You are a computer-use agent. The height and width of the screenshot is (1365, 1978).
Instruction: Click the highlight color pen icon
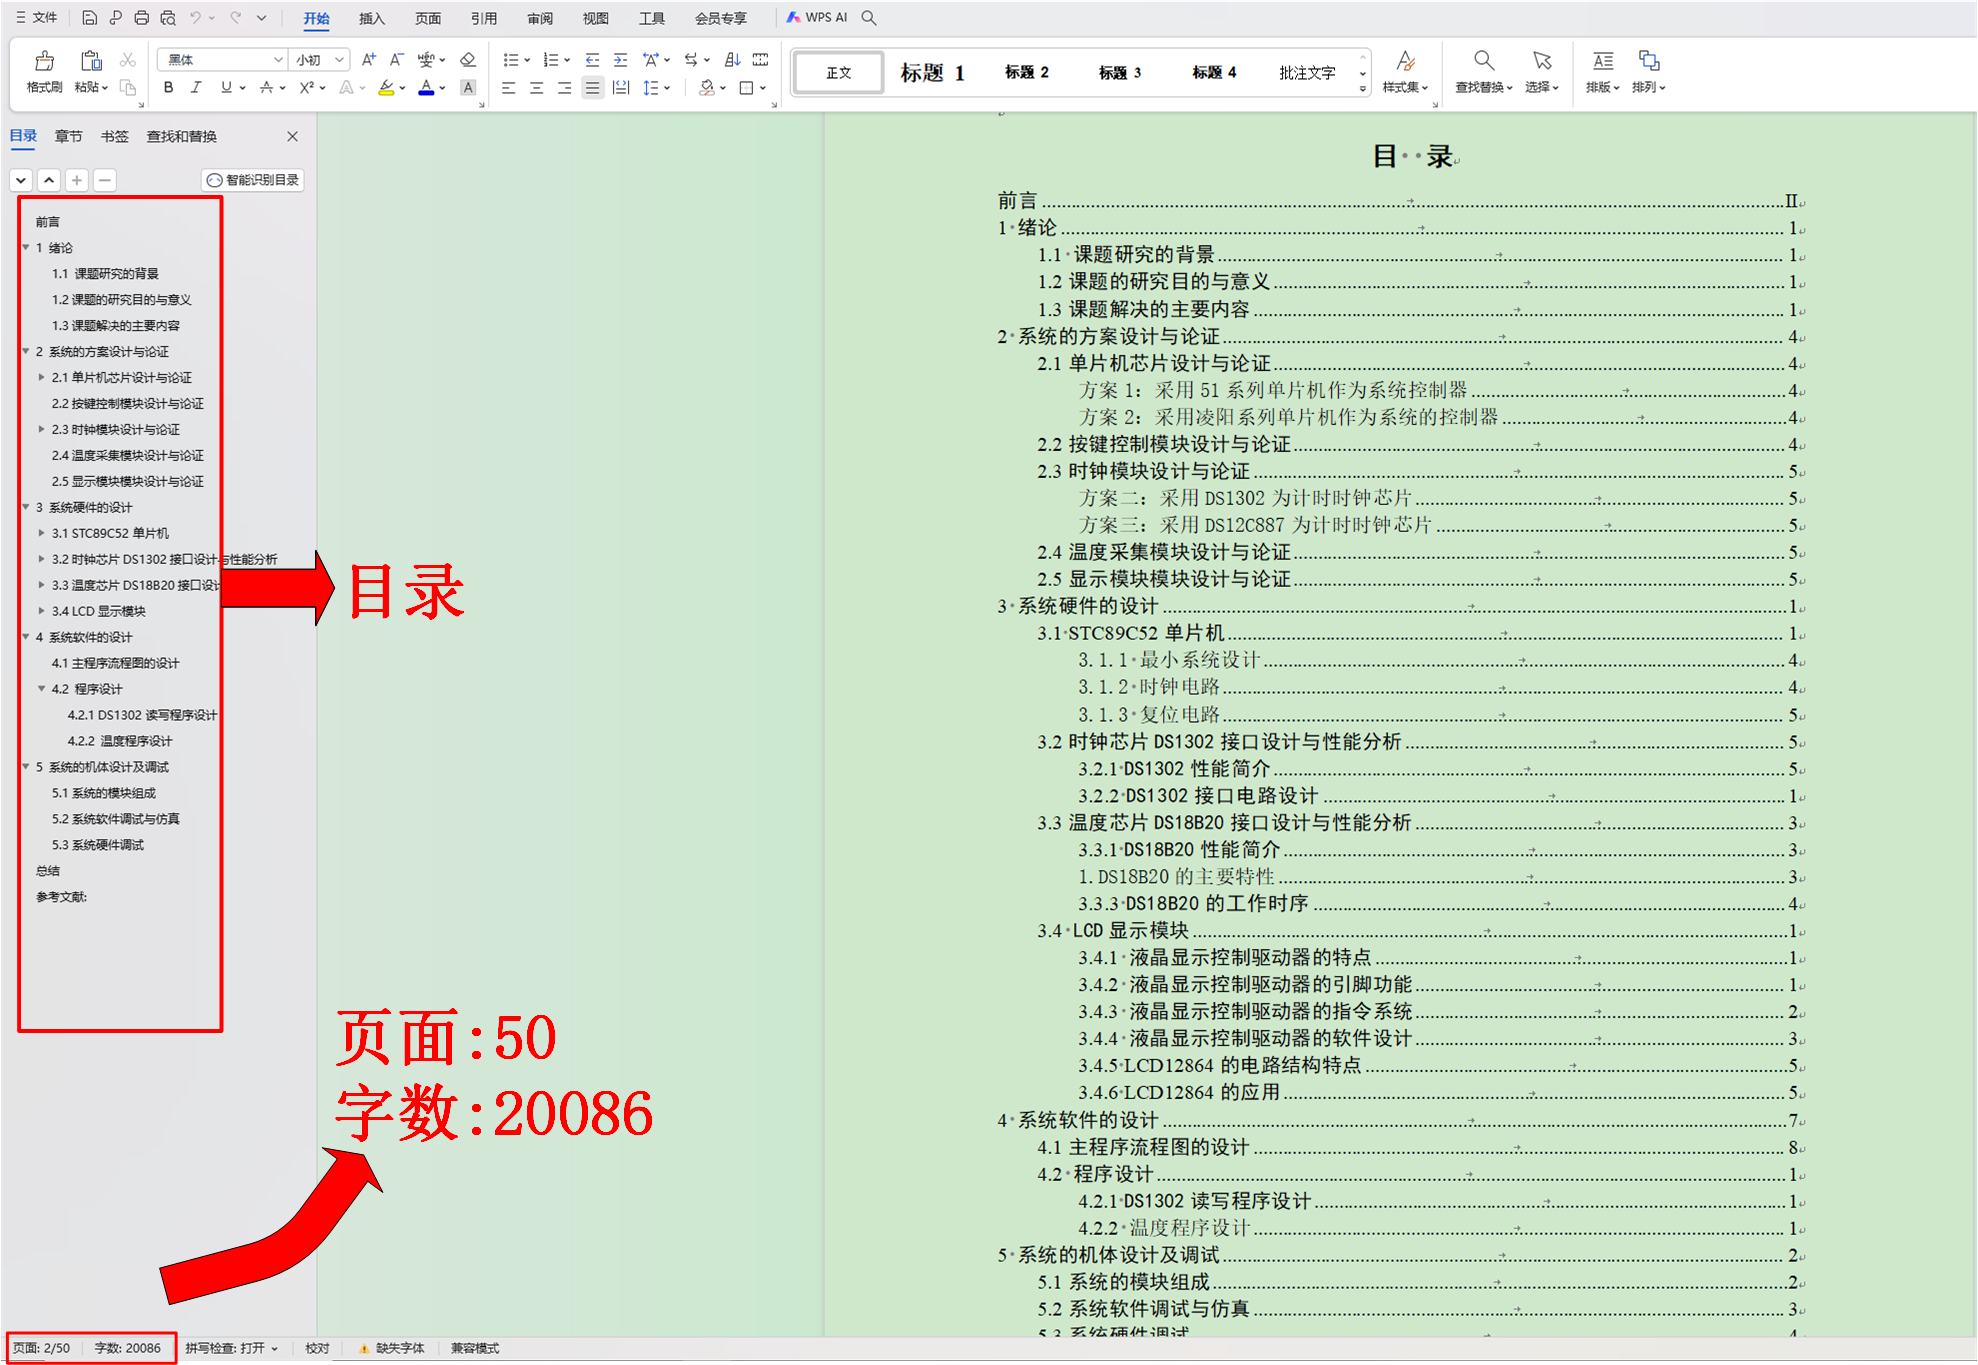coord(387,88)
